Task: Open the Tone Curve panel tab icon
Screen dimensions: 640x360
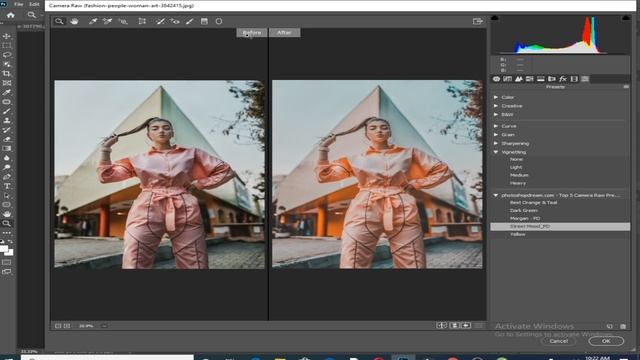Action: 507,79
